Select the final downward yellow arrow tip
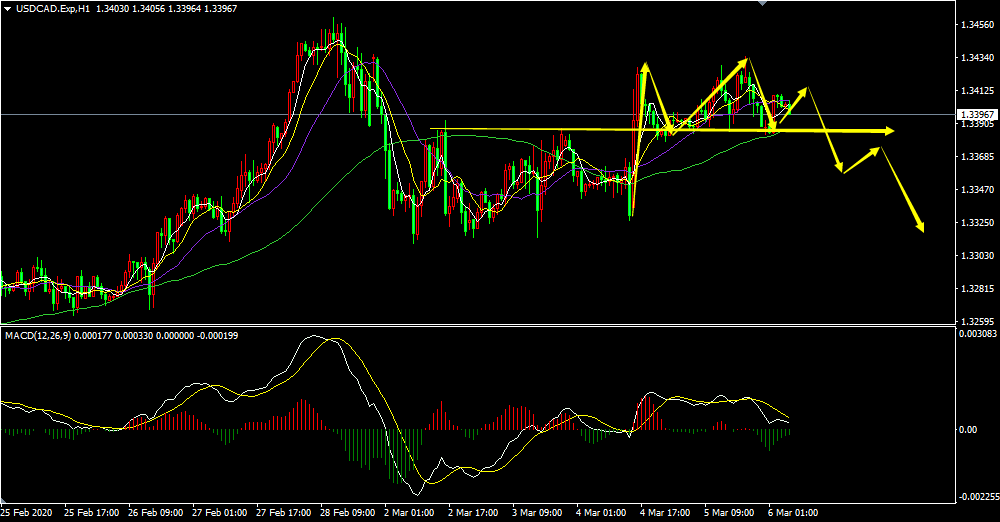The height and width of the screenshot is (522, 1000). (x=920, y=228)
